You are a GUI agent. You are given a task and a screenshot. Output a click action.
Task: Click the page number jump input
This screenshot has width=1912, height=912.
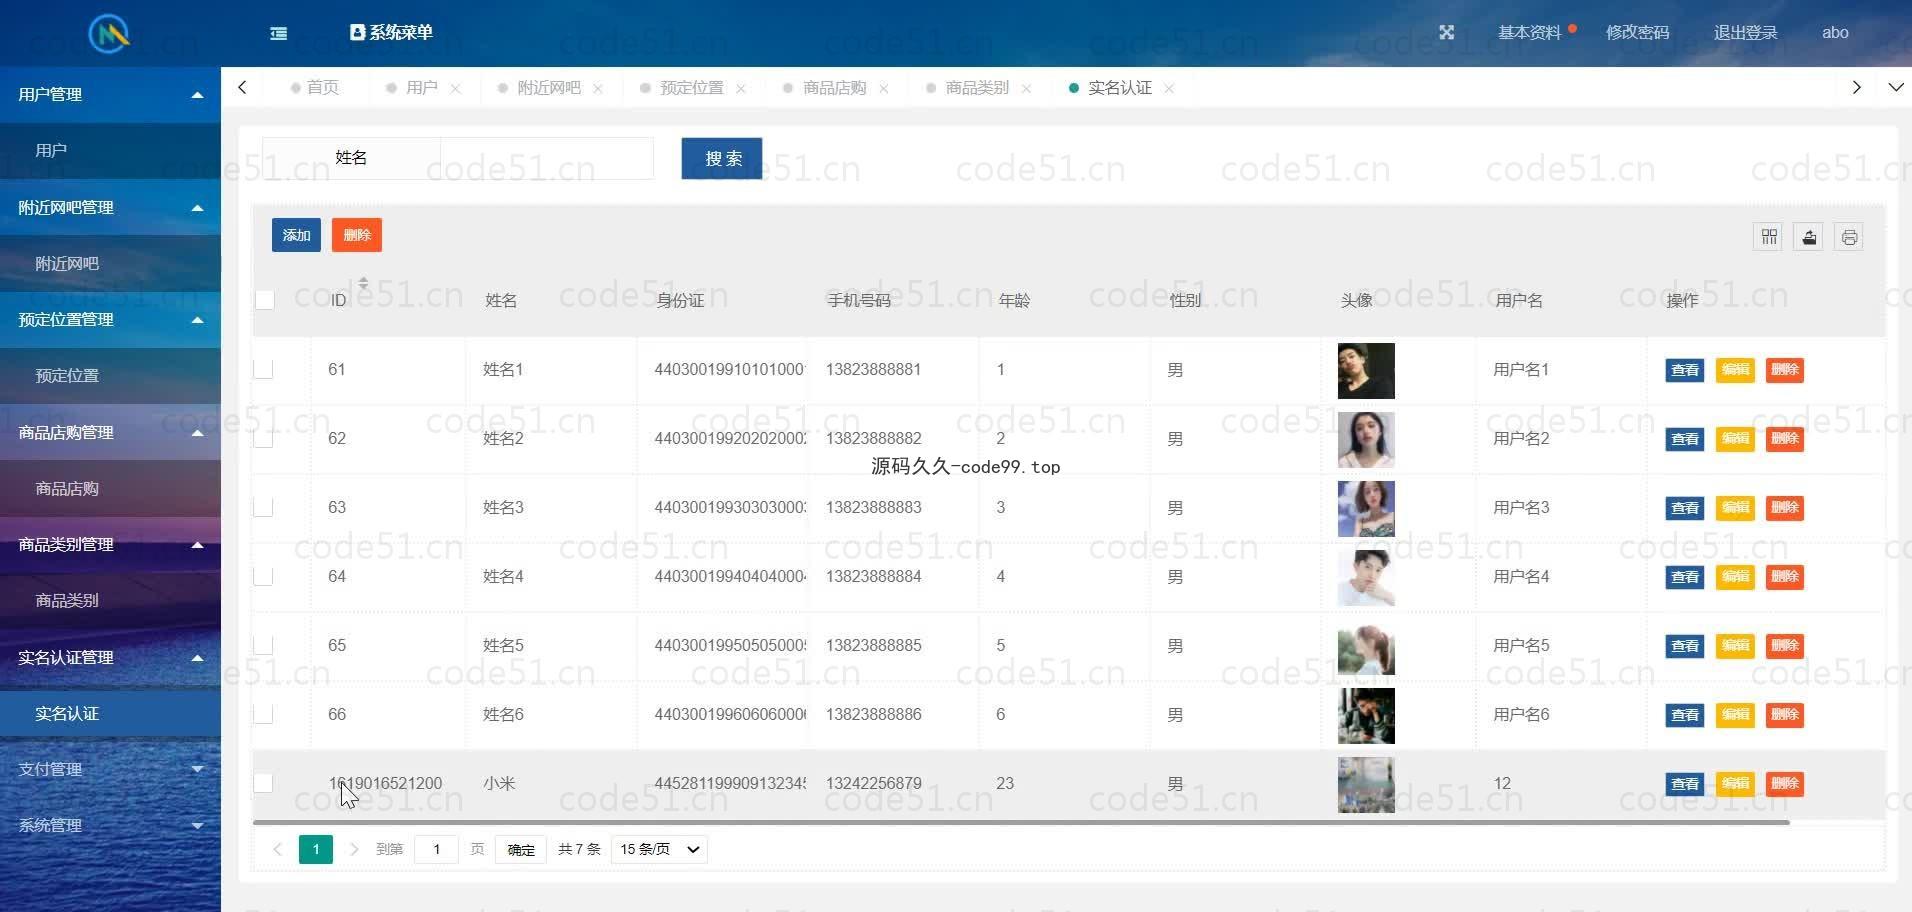[436, 849]
